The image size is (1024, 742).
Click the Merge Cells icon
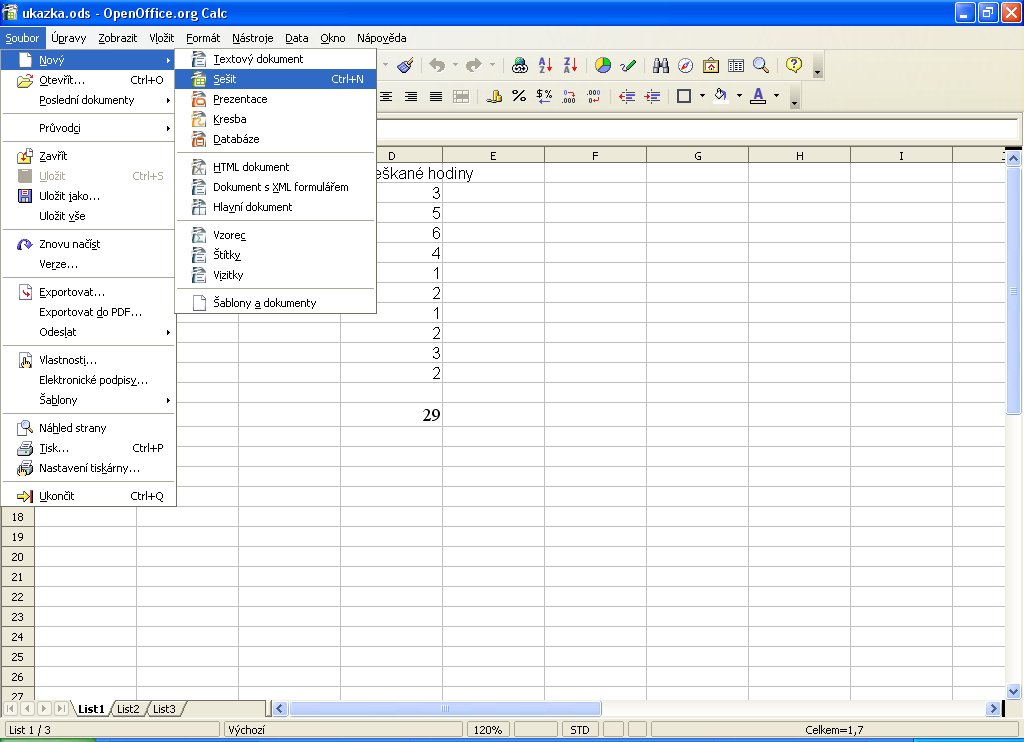point(461,97)
